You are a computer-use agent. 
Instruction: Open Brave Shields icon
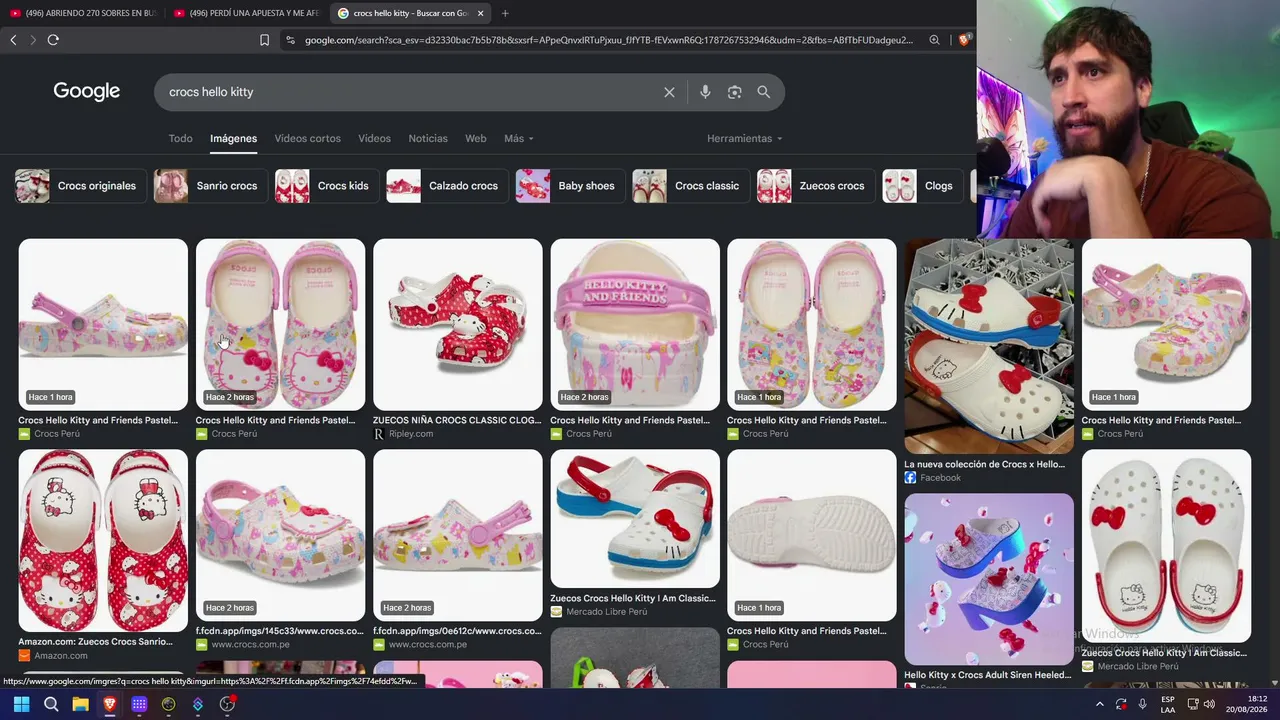[963, 40]
